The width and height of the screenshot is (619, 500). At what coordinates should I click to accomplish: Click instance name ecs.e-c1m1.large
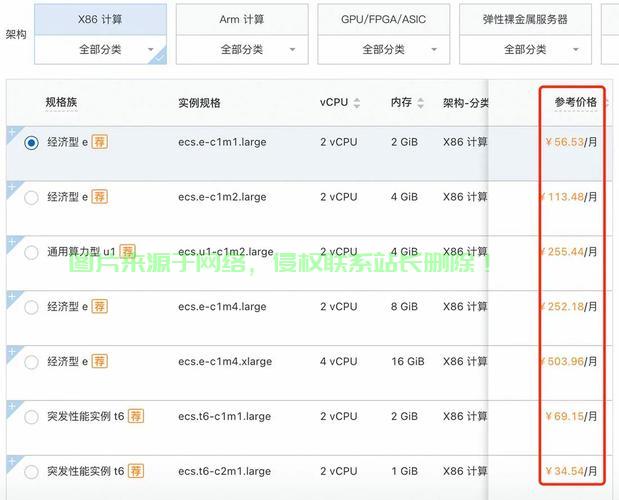click(222, 142)
